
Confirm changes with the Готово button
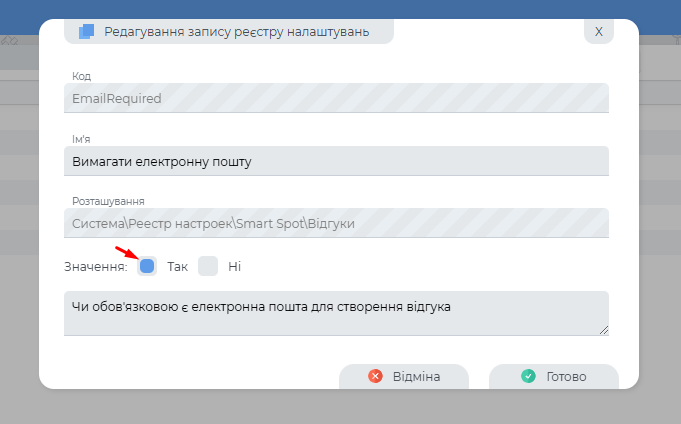click(553, 377)
